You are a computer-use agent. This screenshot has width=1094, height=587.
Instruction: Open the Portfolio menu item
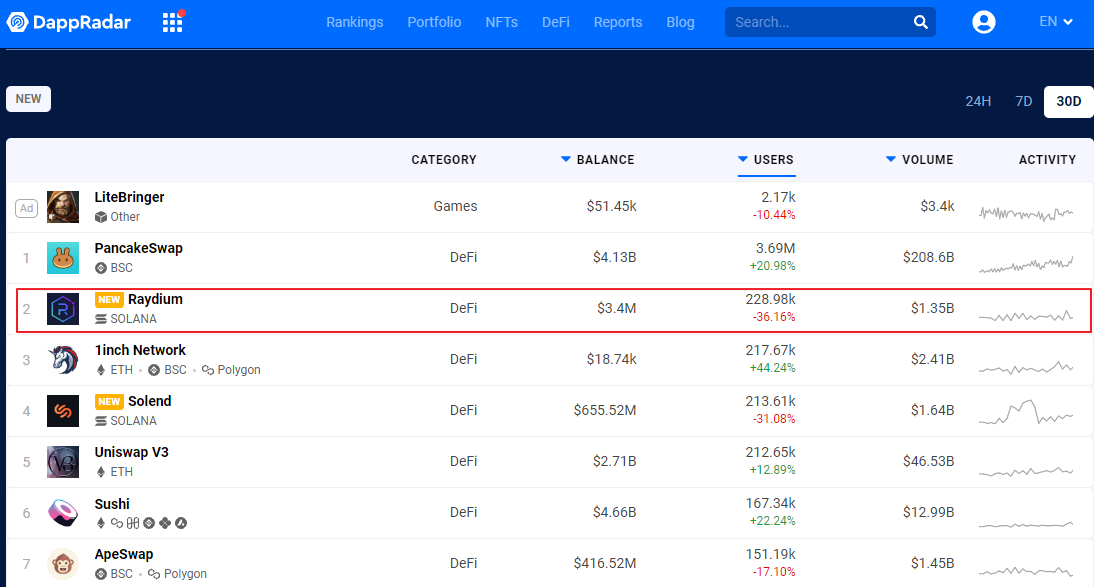[x=434, y=22]
